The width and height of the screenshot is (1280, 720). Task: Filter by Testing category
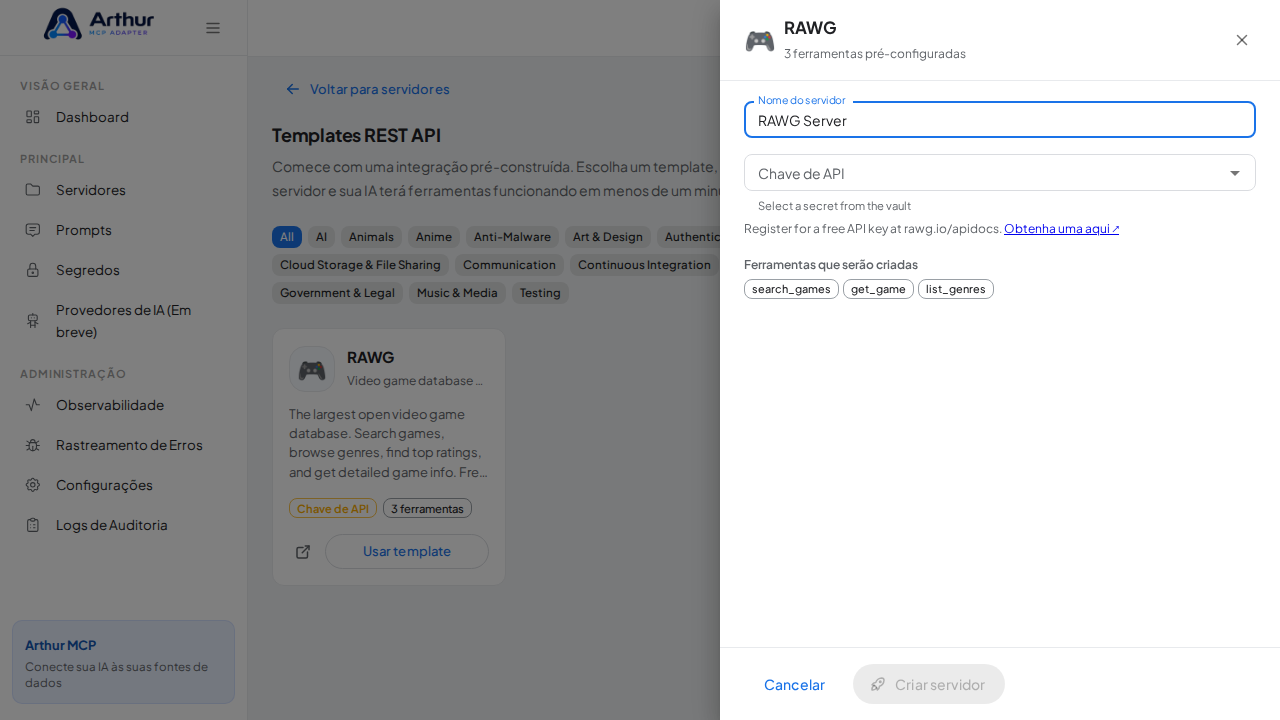pyautogui.click(x=540, y=293)
